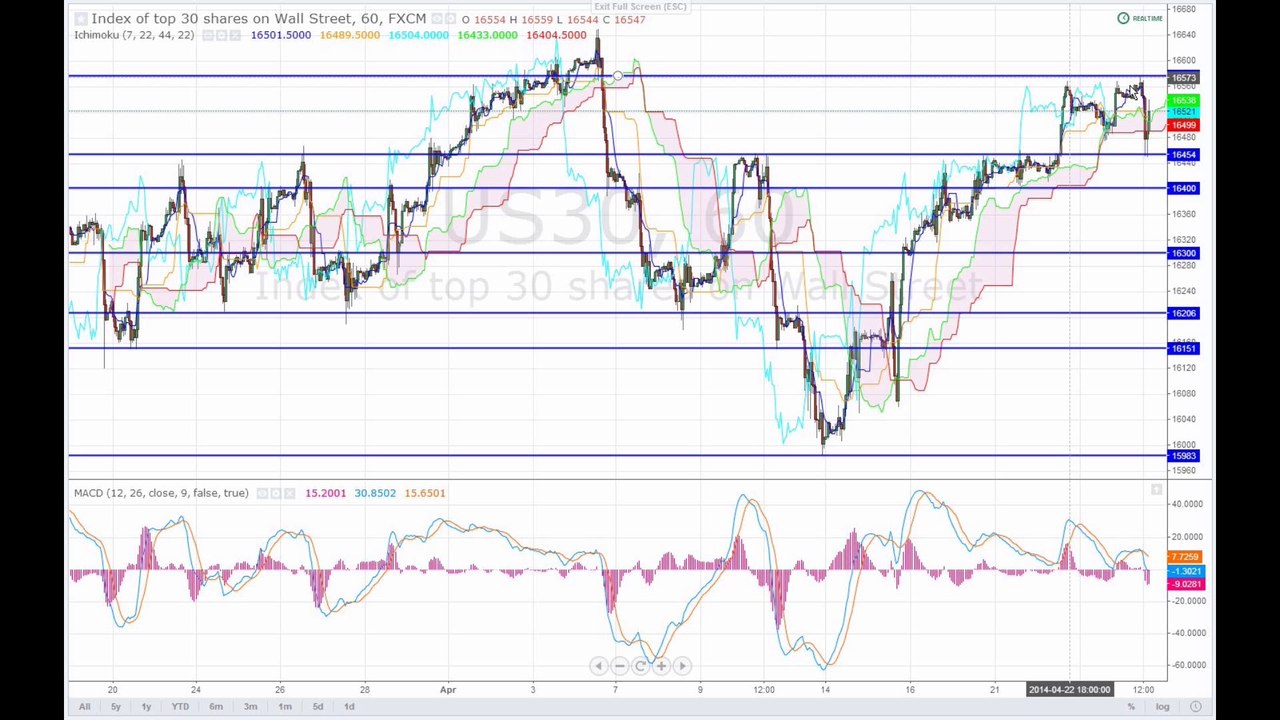This screenshot has width=1280, height=720.
Task: Click the MACD (12, 26, close, 9) legend label
Action: click(x=161, y=493)
